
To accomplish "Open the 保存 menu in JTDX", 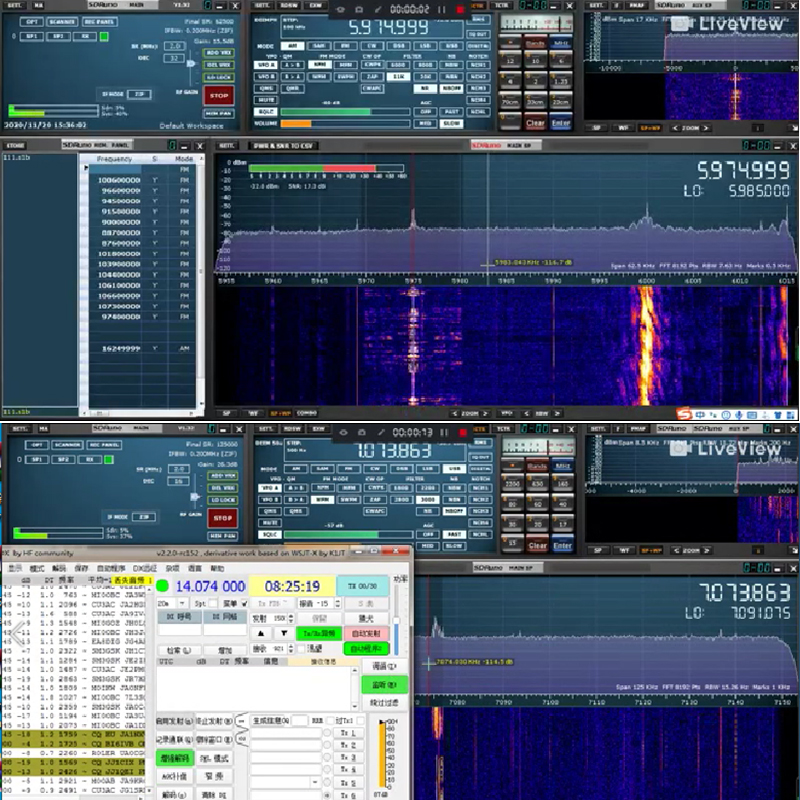I will click(x=82, y=568).
